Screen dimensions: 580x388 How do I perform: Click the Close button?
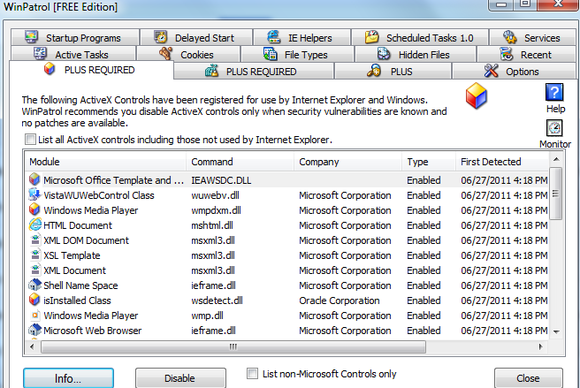pyautogui.click(x=528, y=378)
